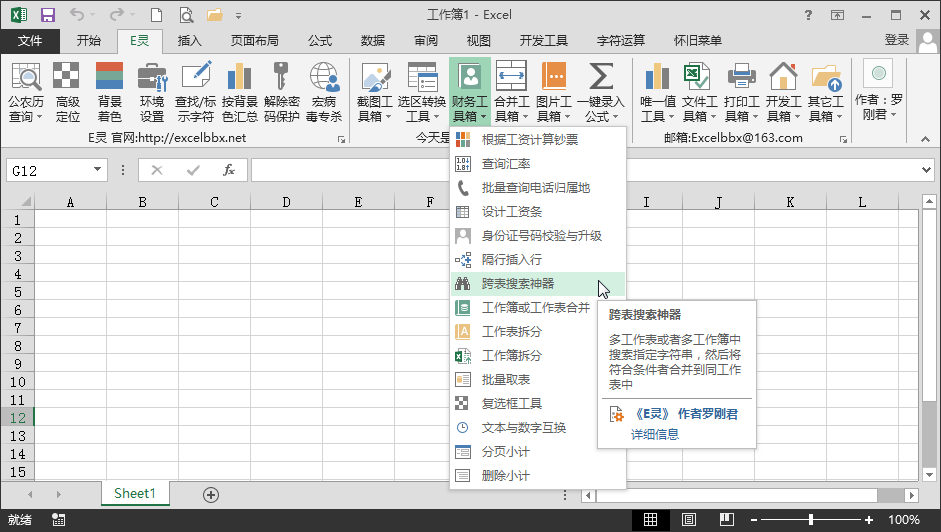Adjust the zoom slider handle
Viewport: 941px width, 532px height.
(811, 519)
